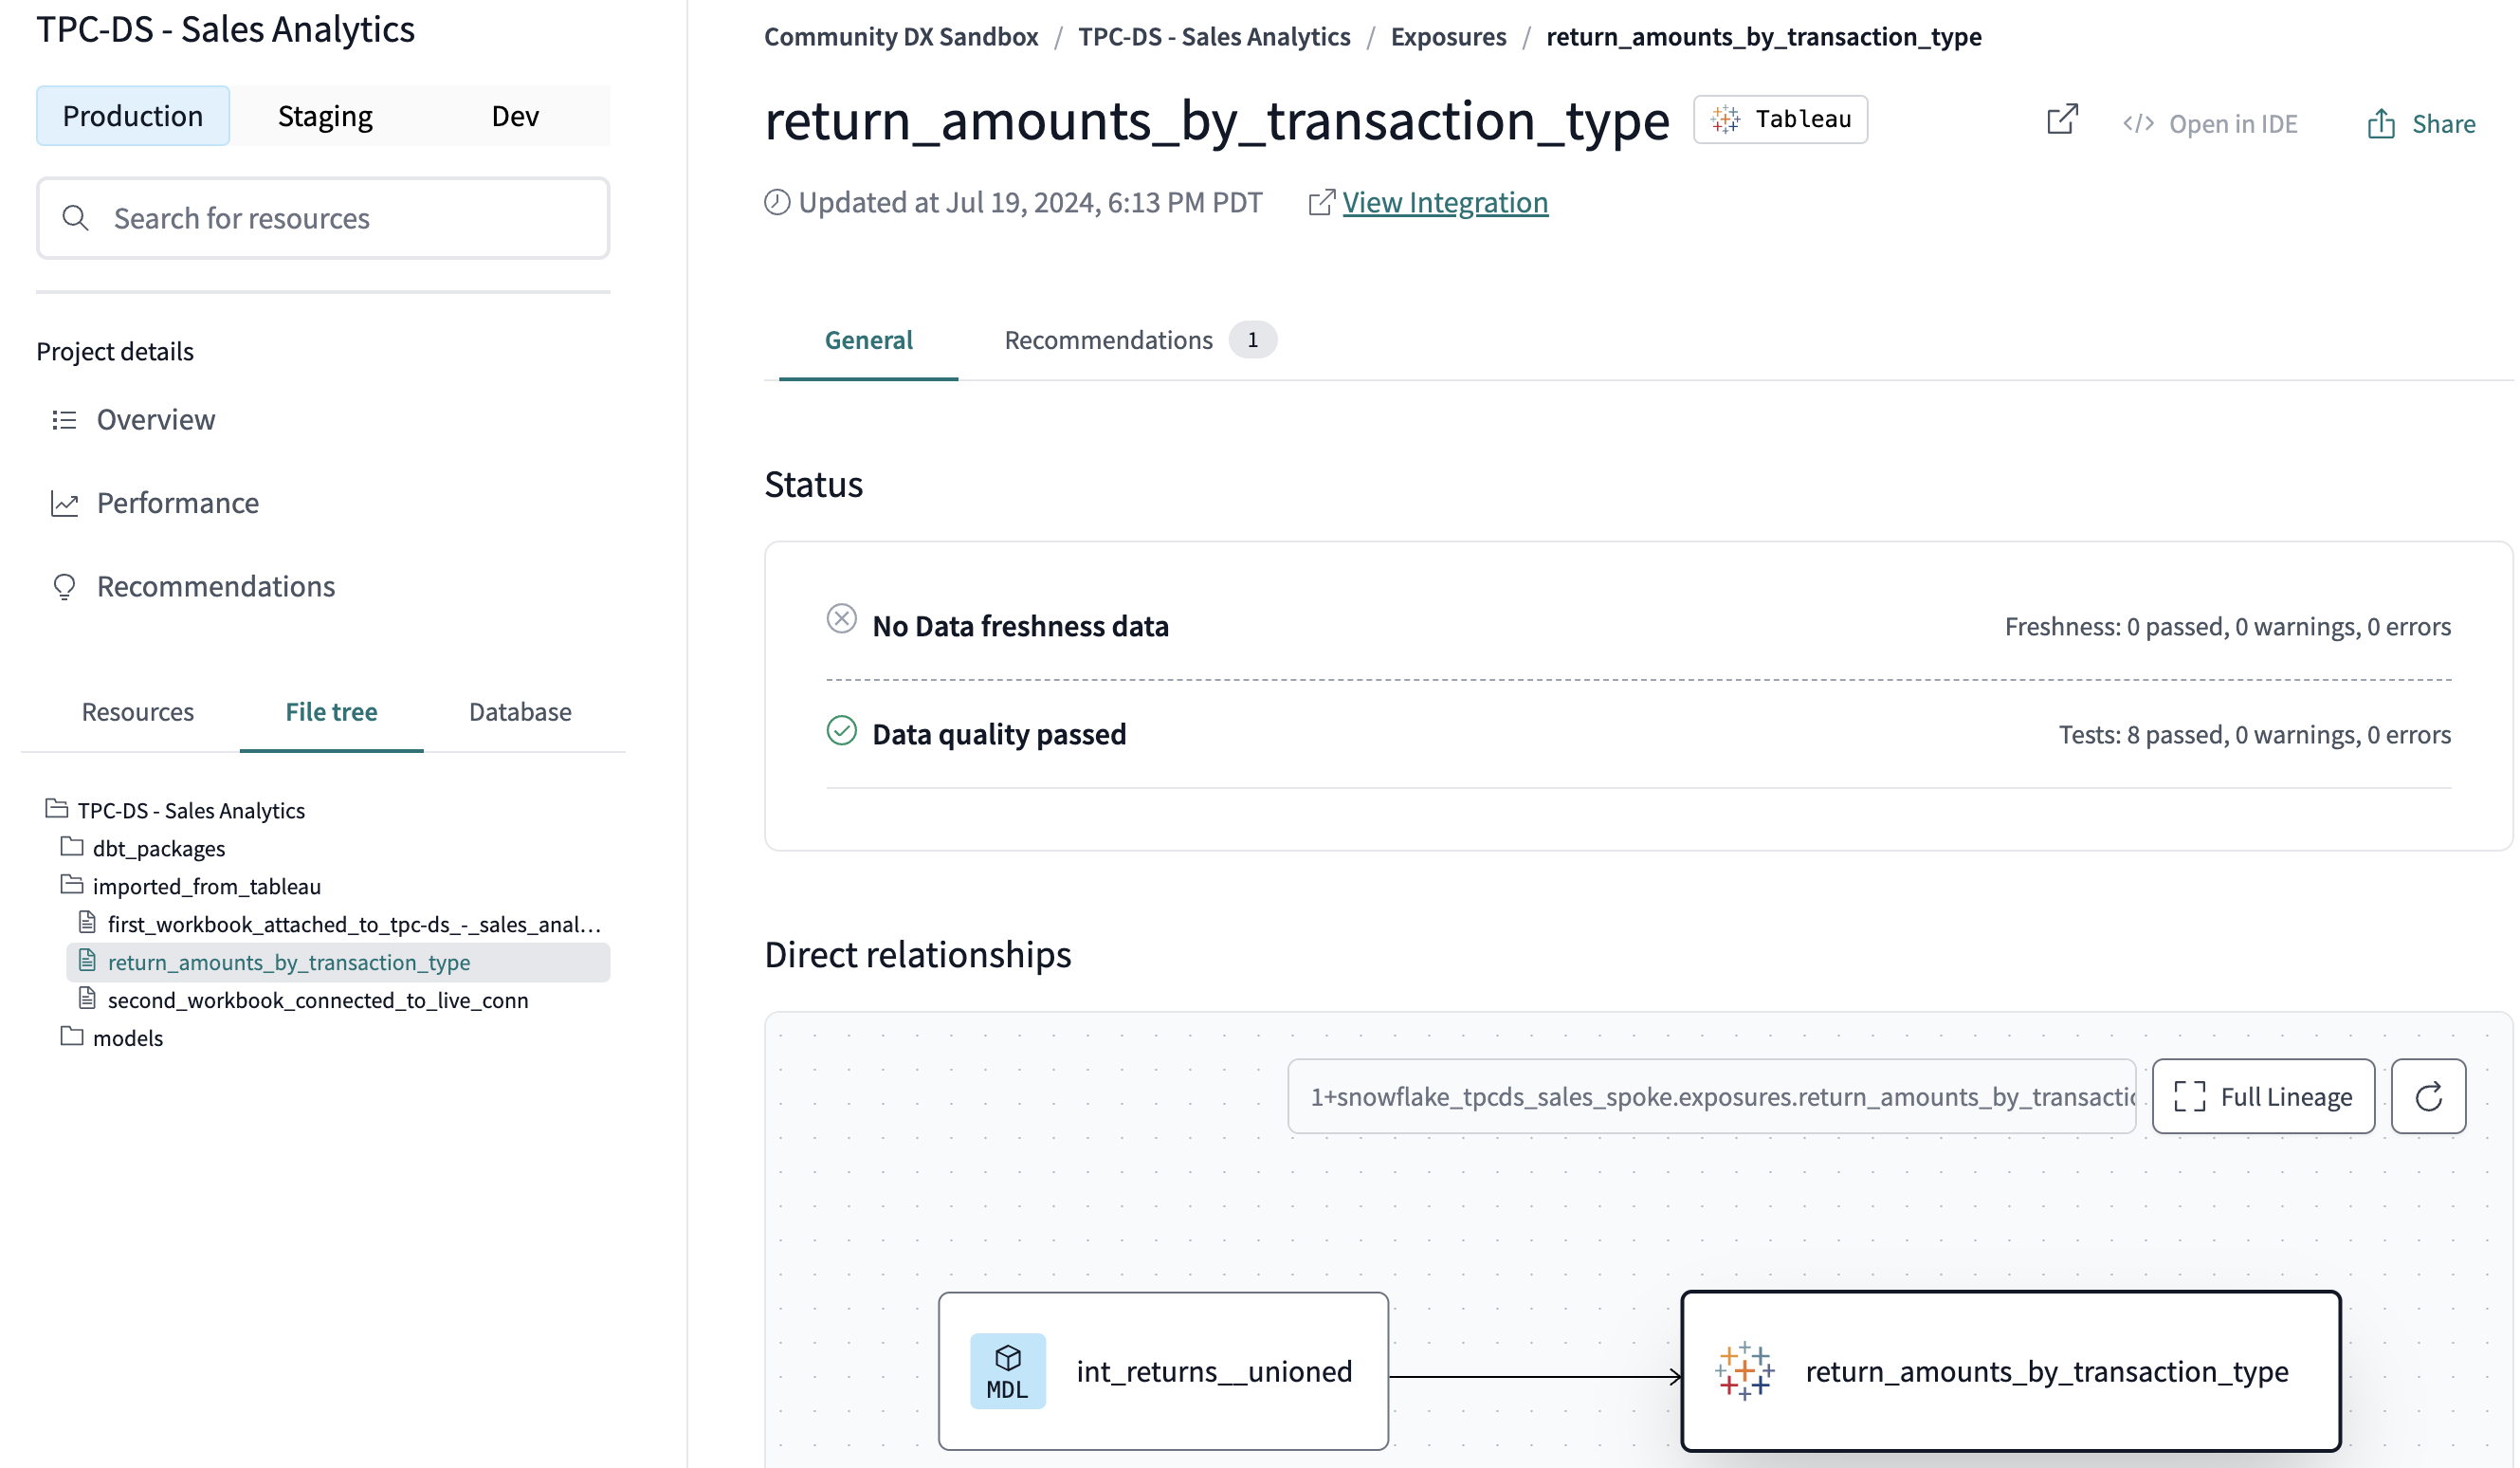Click the Search for resources input field
The width and height of the screenshot is (2520, 1468).
coord(323,217)
